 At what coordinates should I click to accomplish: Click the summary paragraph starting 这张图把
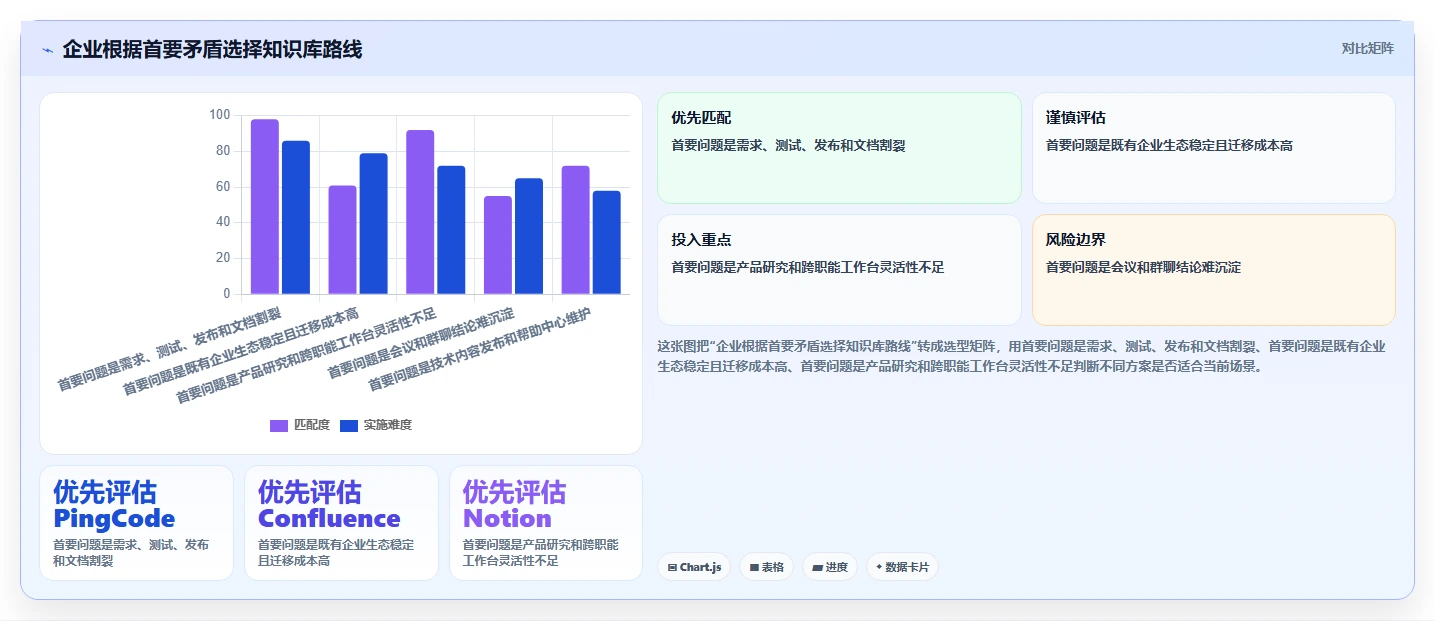(1022, 356)
